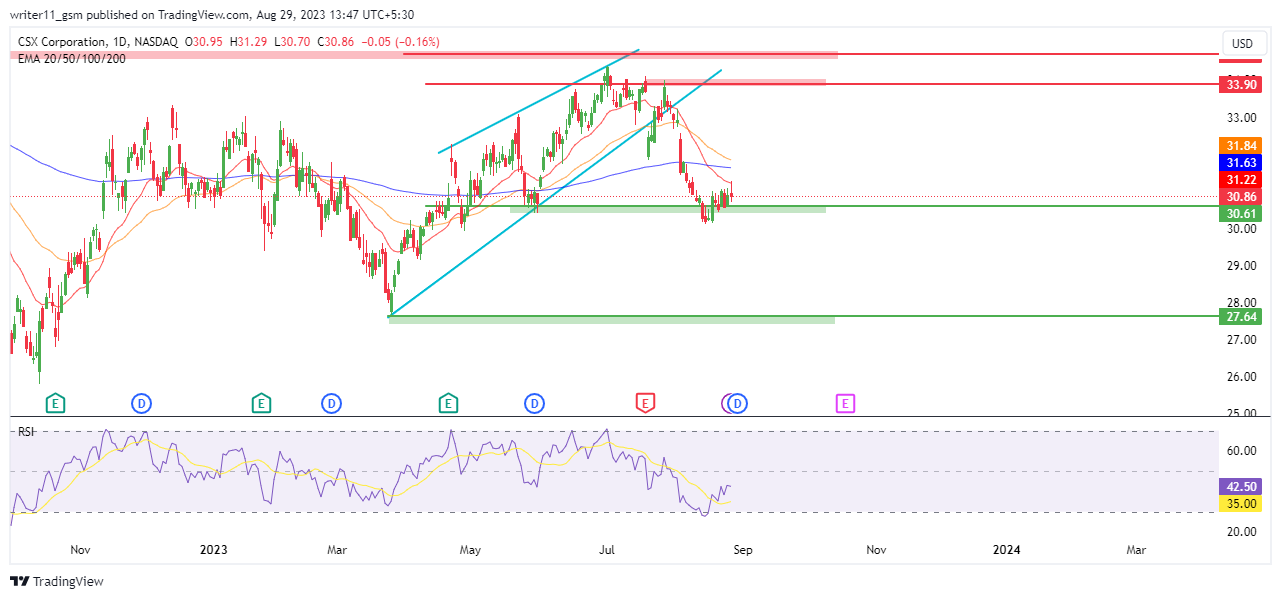Screen dimensions: 1281x599
Task: Click the Nov label preceding 2024
Action: tap(876, 549)
